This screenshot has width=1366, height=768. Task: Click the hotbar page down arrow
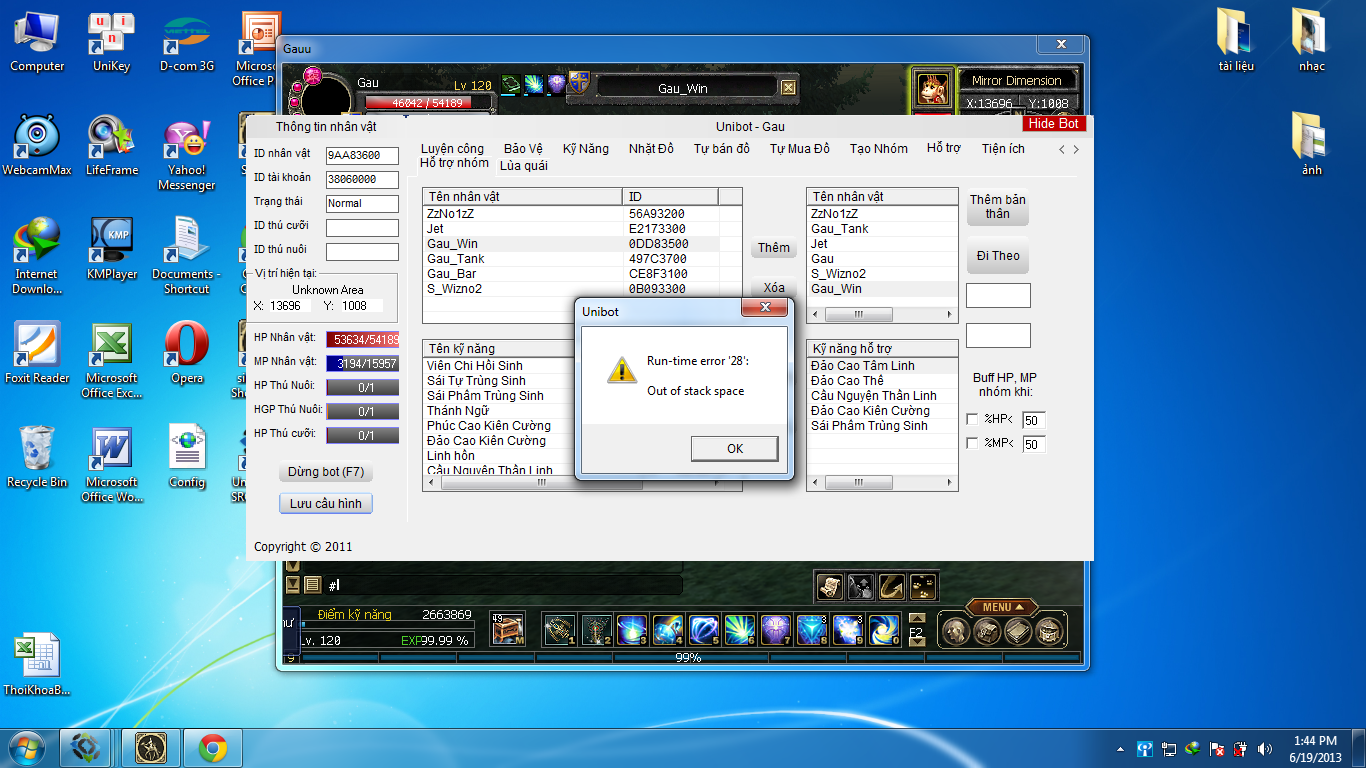point(917,642)
